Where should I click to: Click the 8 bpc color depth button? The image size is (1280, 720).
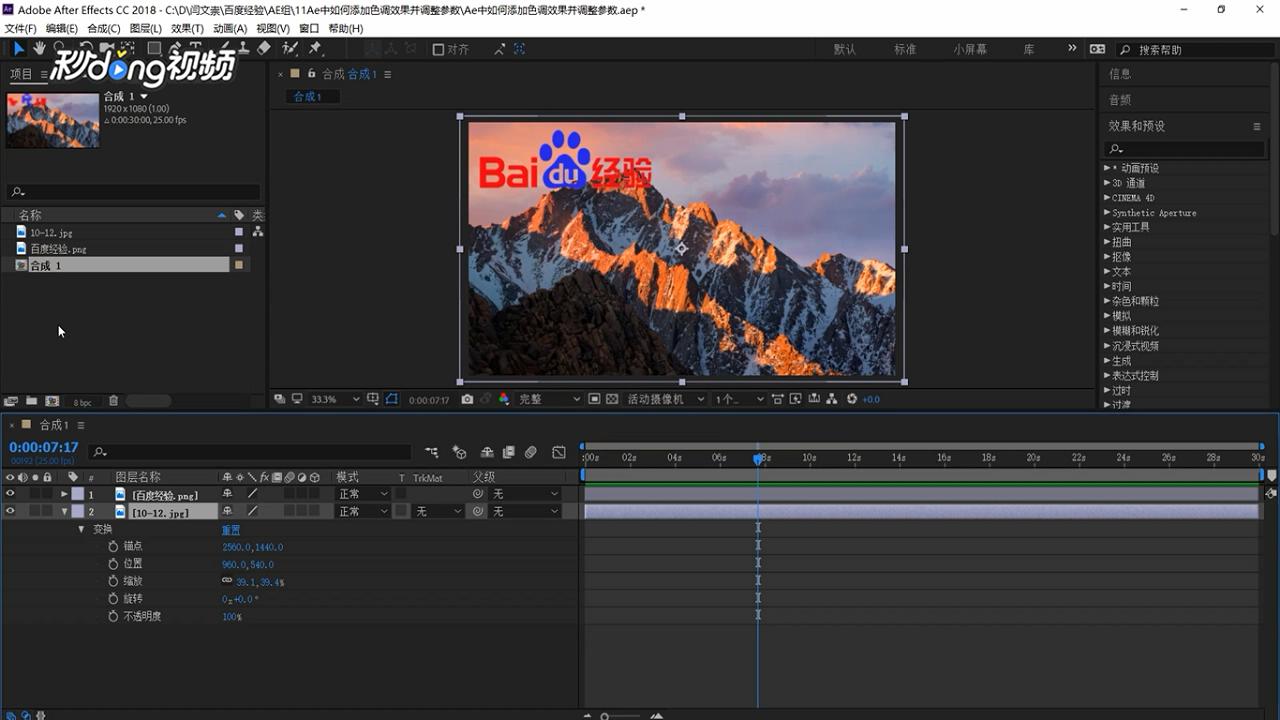coord(82,402)
